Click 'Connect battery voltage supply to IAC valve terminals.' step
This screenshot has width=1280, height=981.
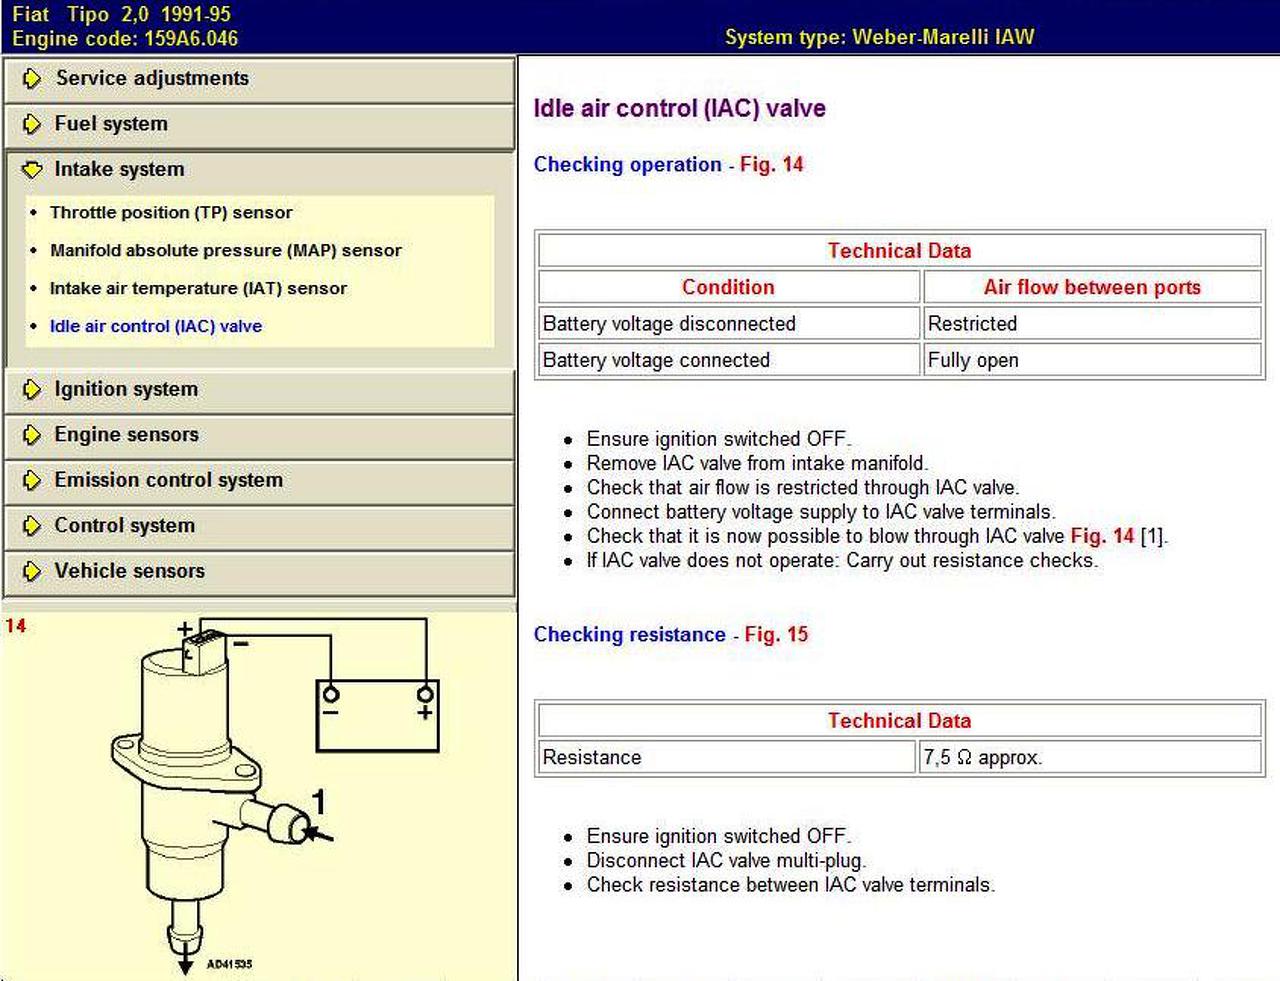[820, 512]
